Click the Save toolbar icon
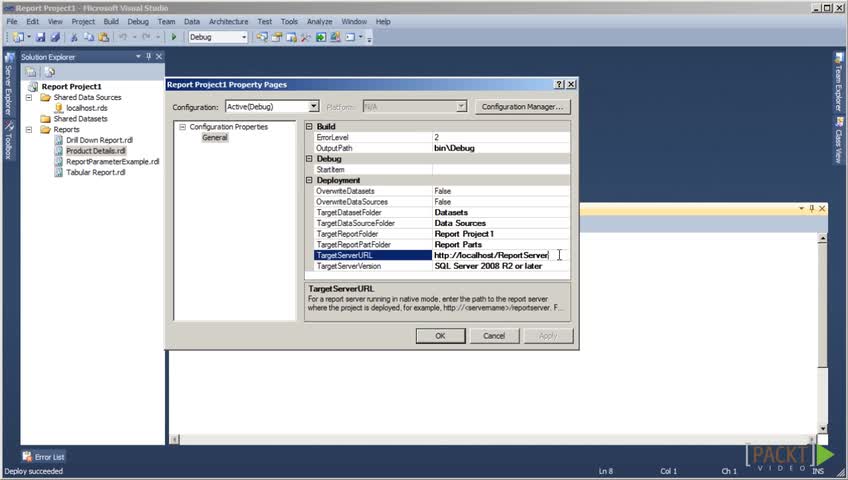The height and width of the screenshot is (480, 848). (41, 37)
